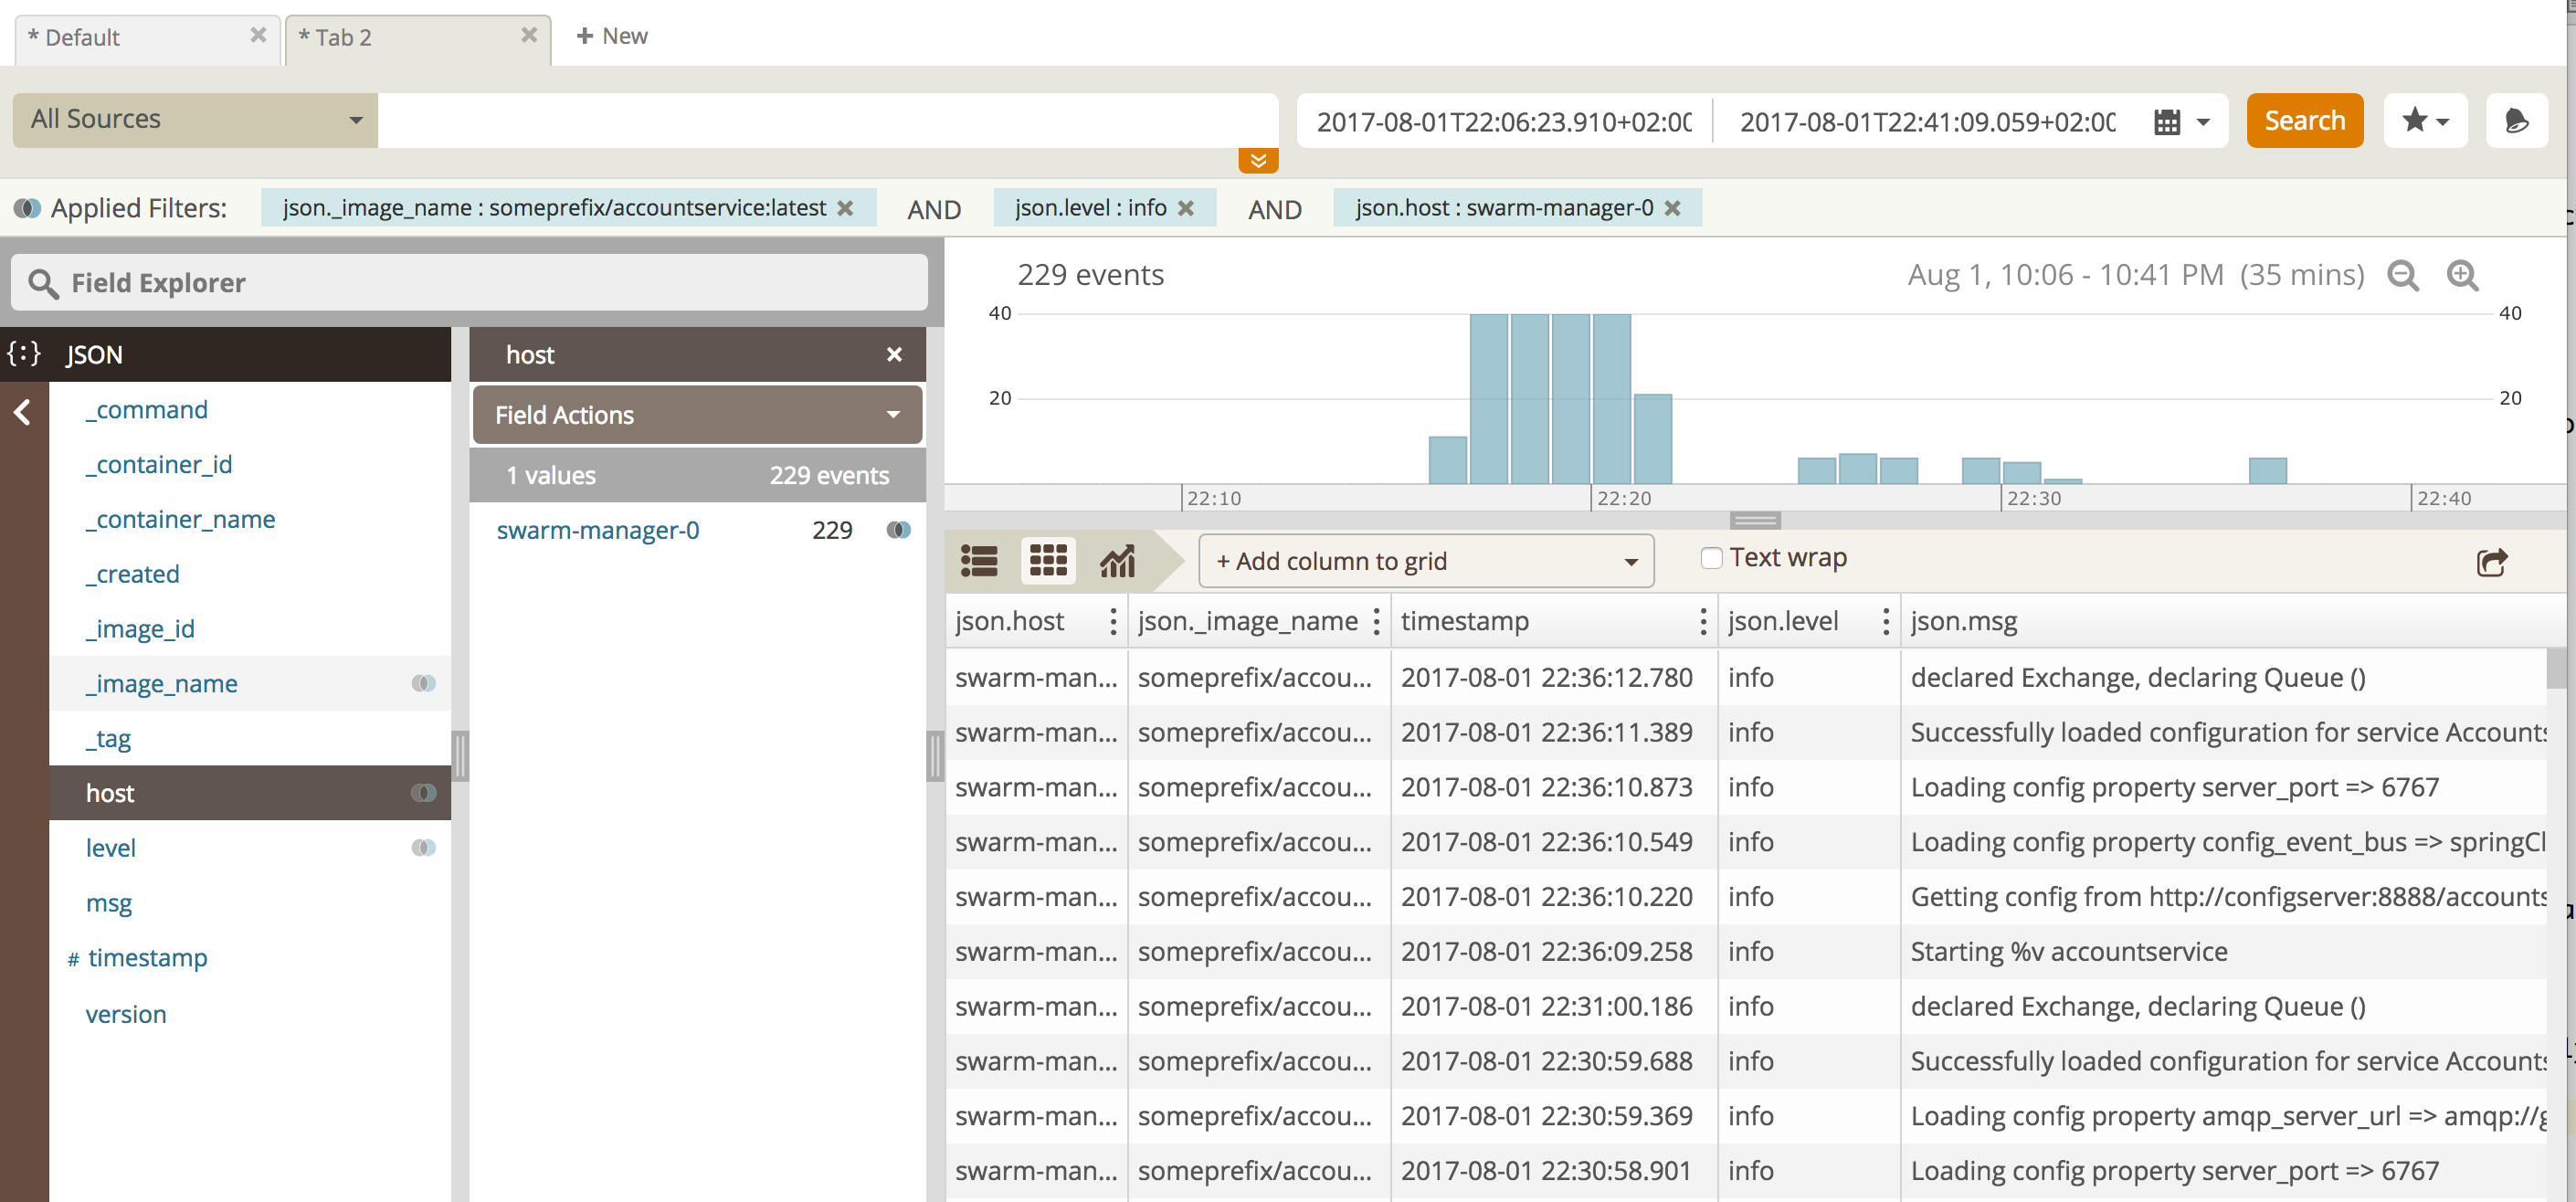Image resolution: width=2576 pixels, height=1202 pixels.
Task: Click the divider handle beside results panel
Action: point(935,755)
